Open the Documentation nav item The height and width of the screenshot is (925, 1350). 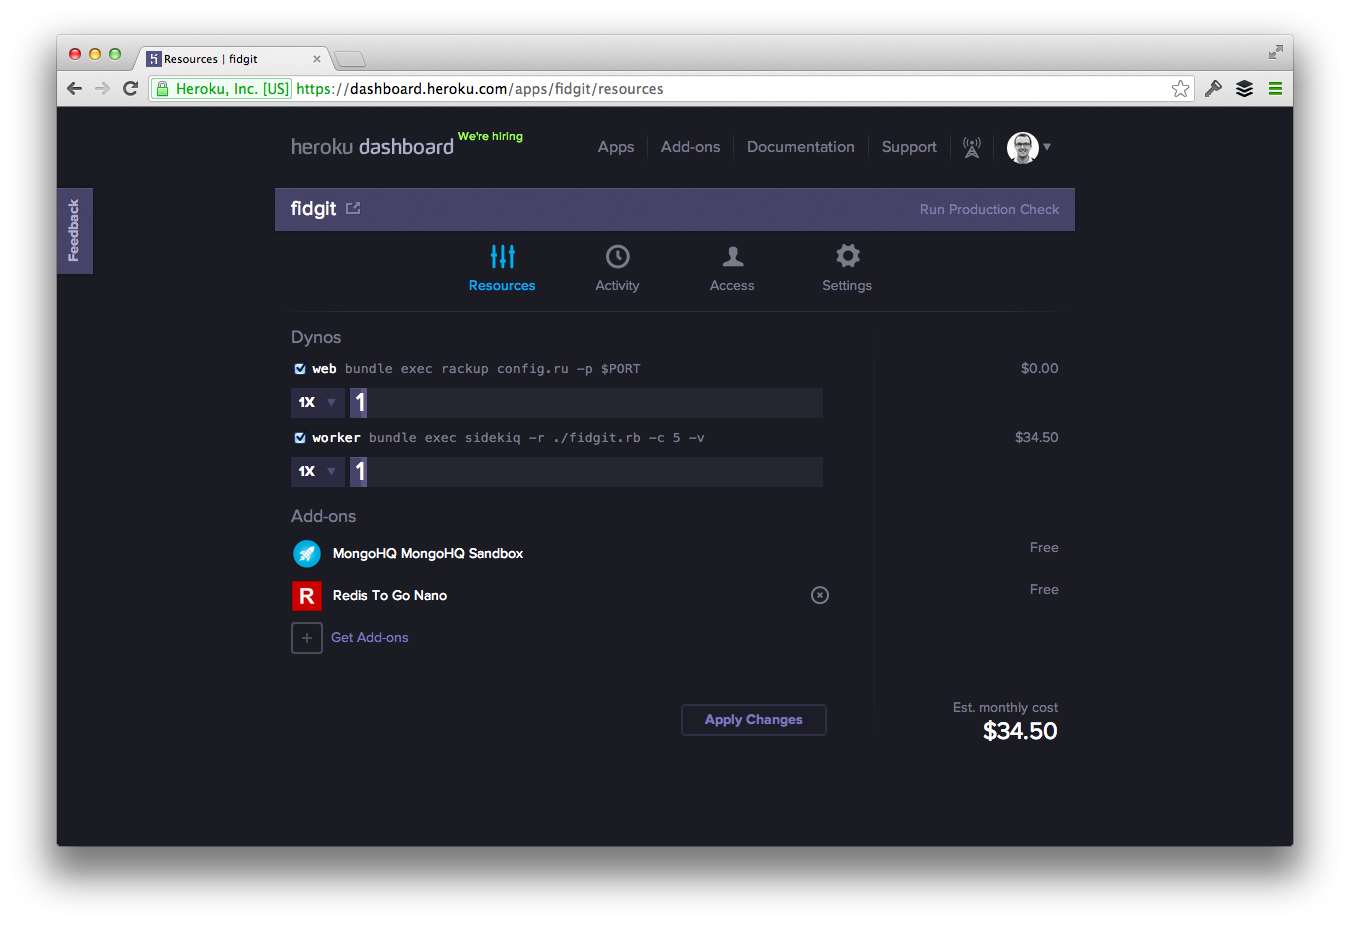(801, 147)
